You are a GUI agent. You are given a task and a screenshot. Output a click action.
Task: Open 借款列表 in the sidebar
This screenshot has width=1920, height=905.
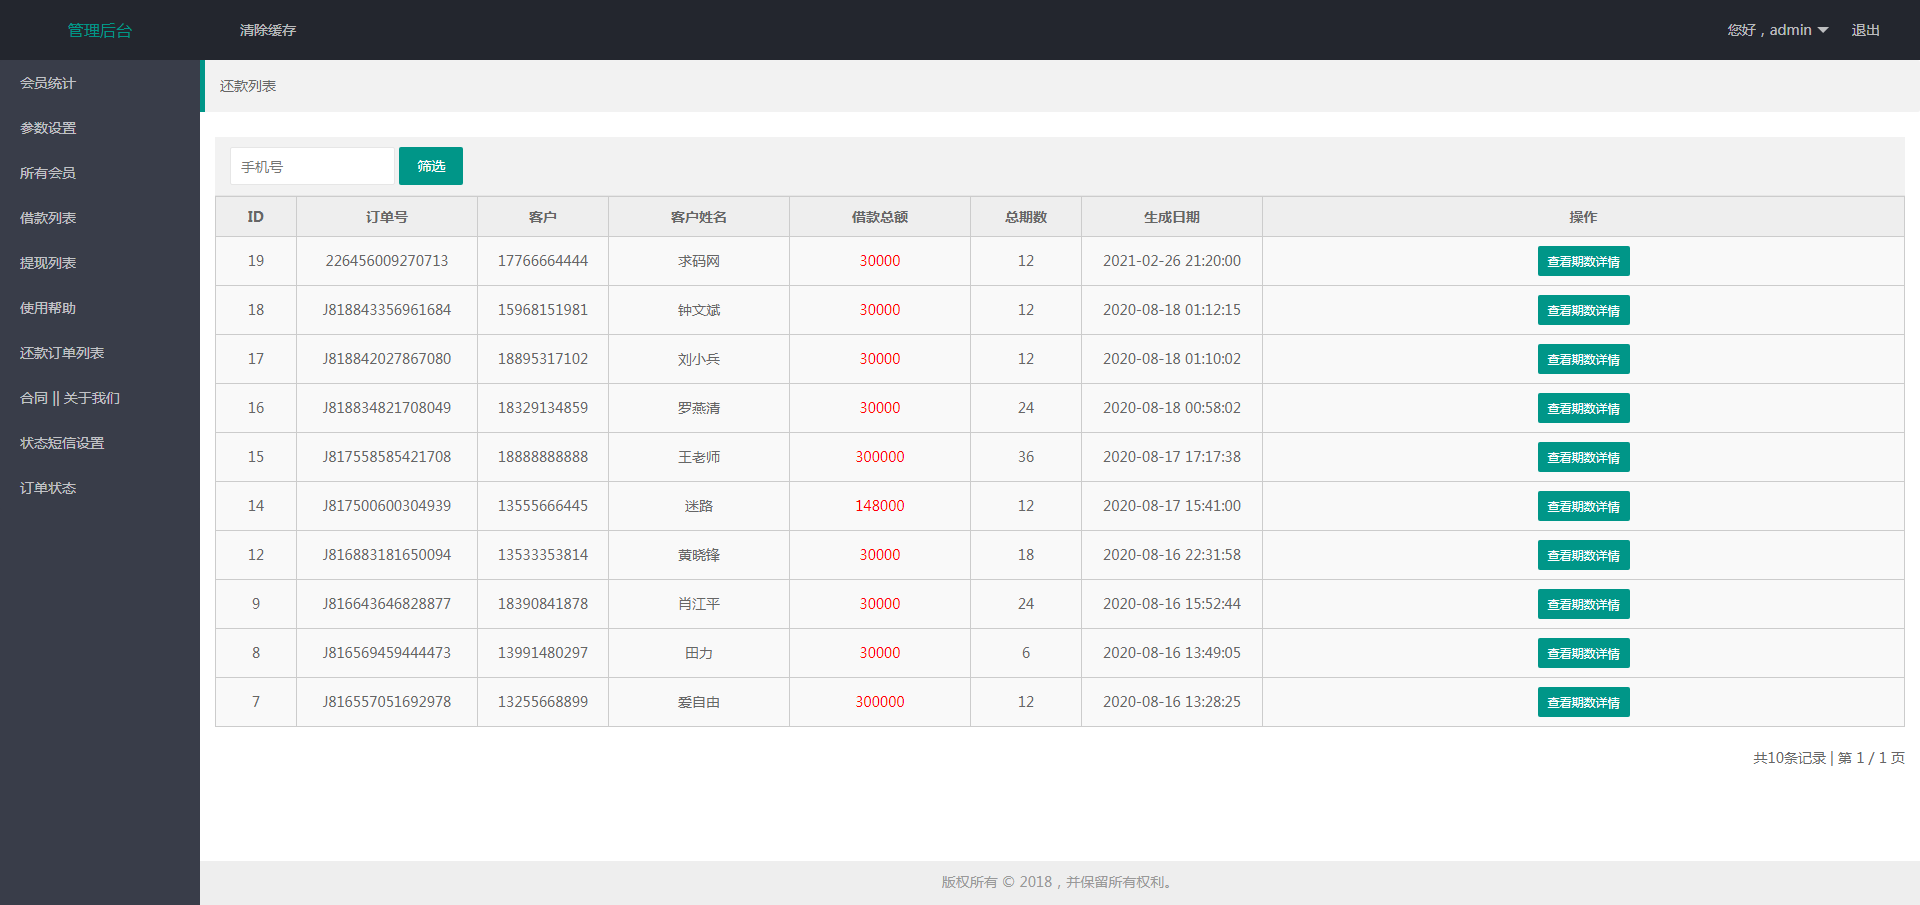click(48, 218)
